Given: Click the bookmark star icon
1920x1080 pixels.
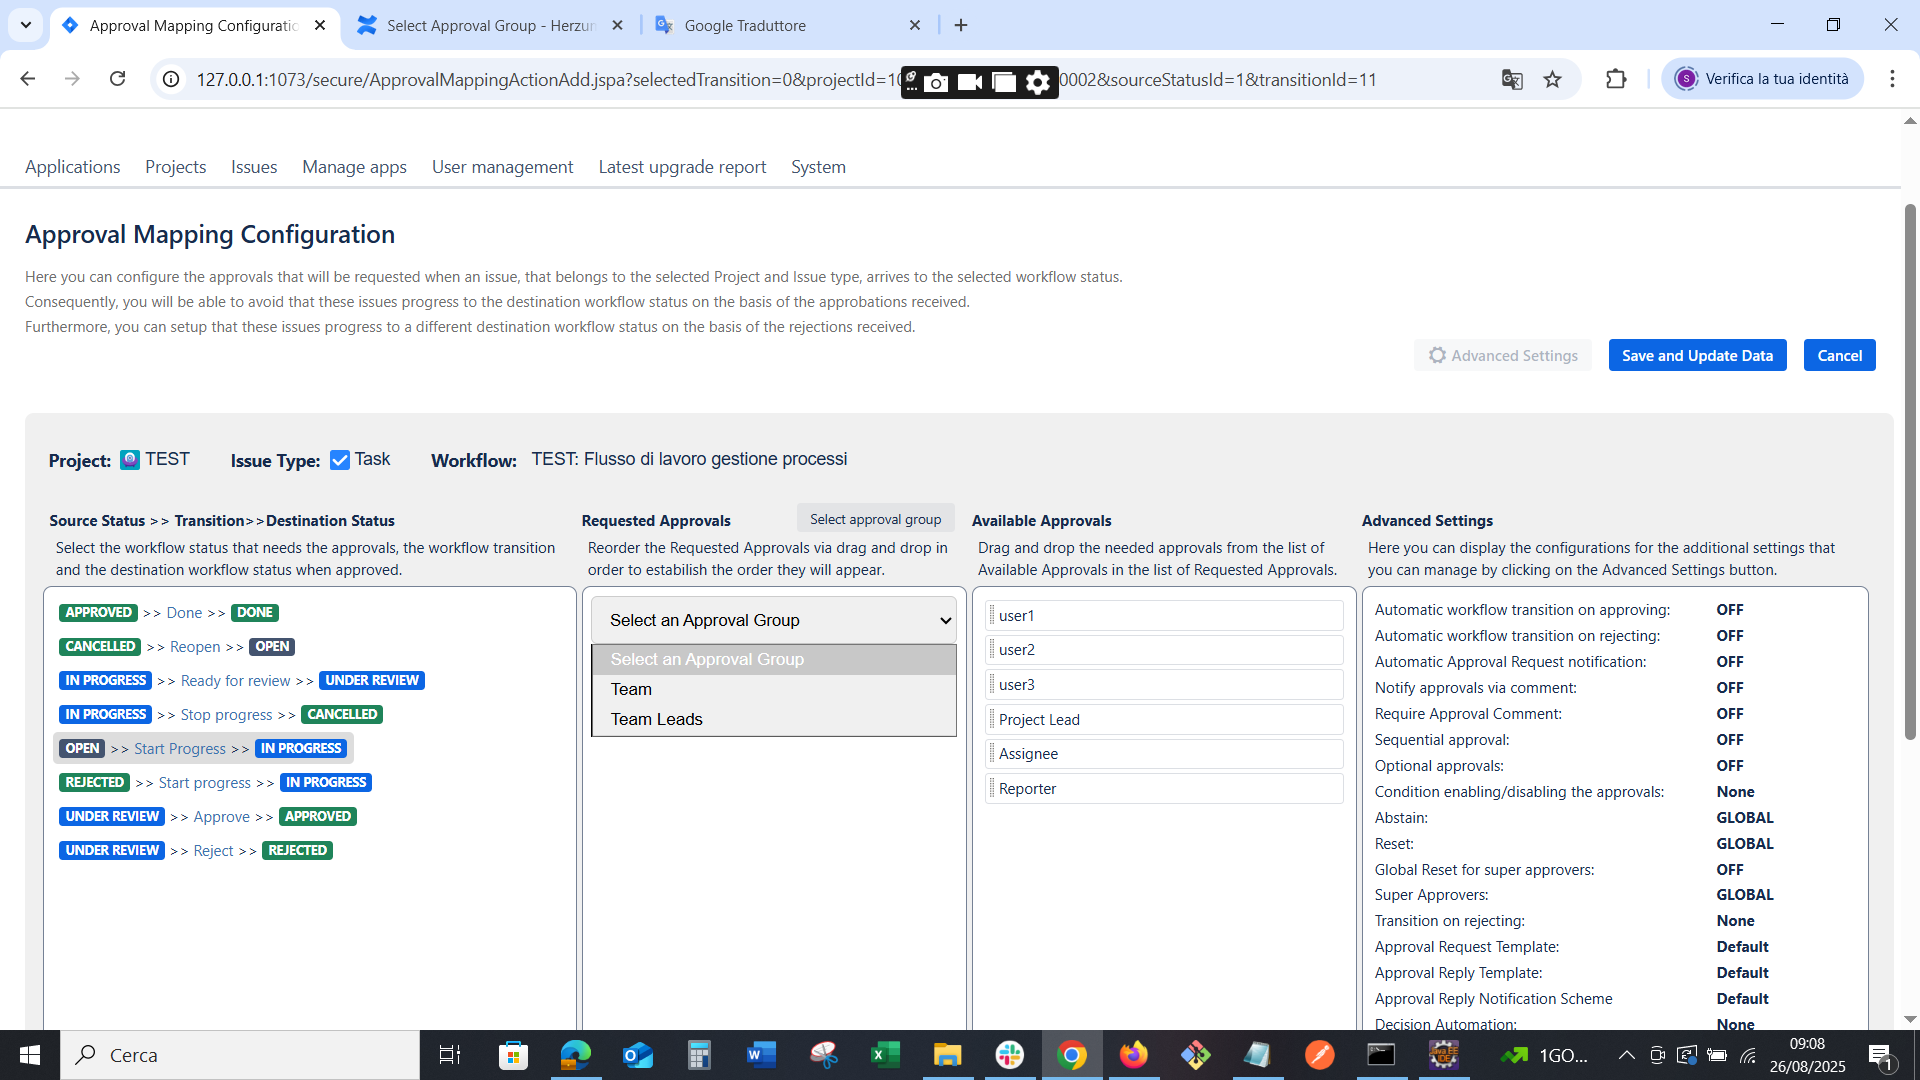Looking at the screenshot, I should pyautogui.click(x=1552, y=80).
